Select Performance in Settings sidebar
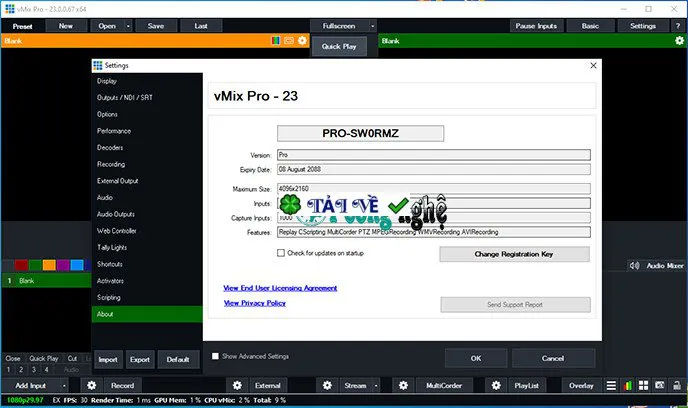 coord(147,131)
